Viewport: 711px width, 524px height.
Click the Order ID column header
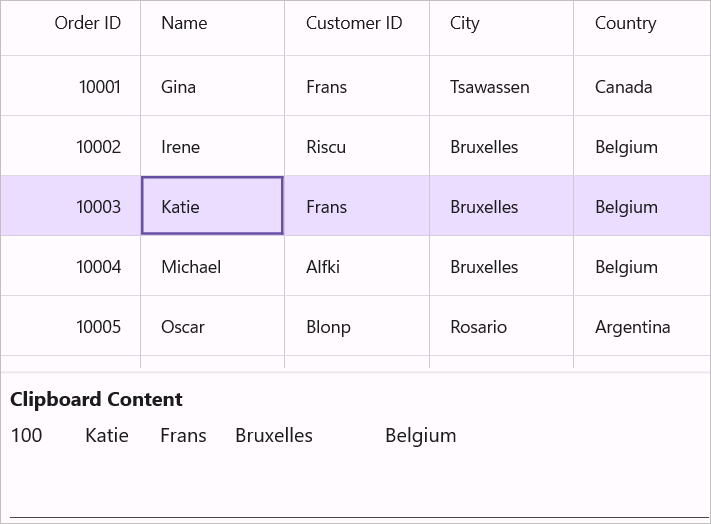[x=87, y=23]
